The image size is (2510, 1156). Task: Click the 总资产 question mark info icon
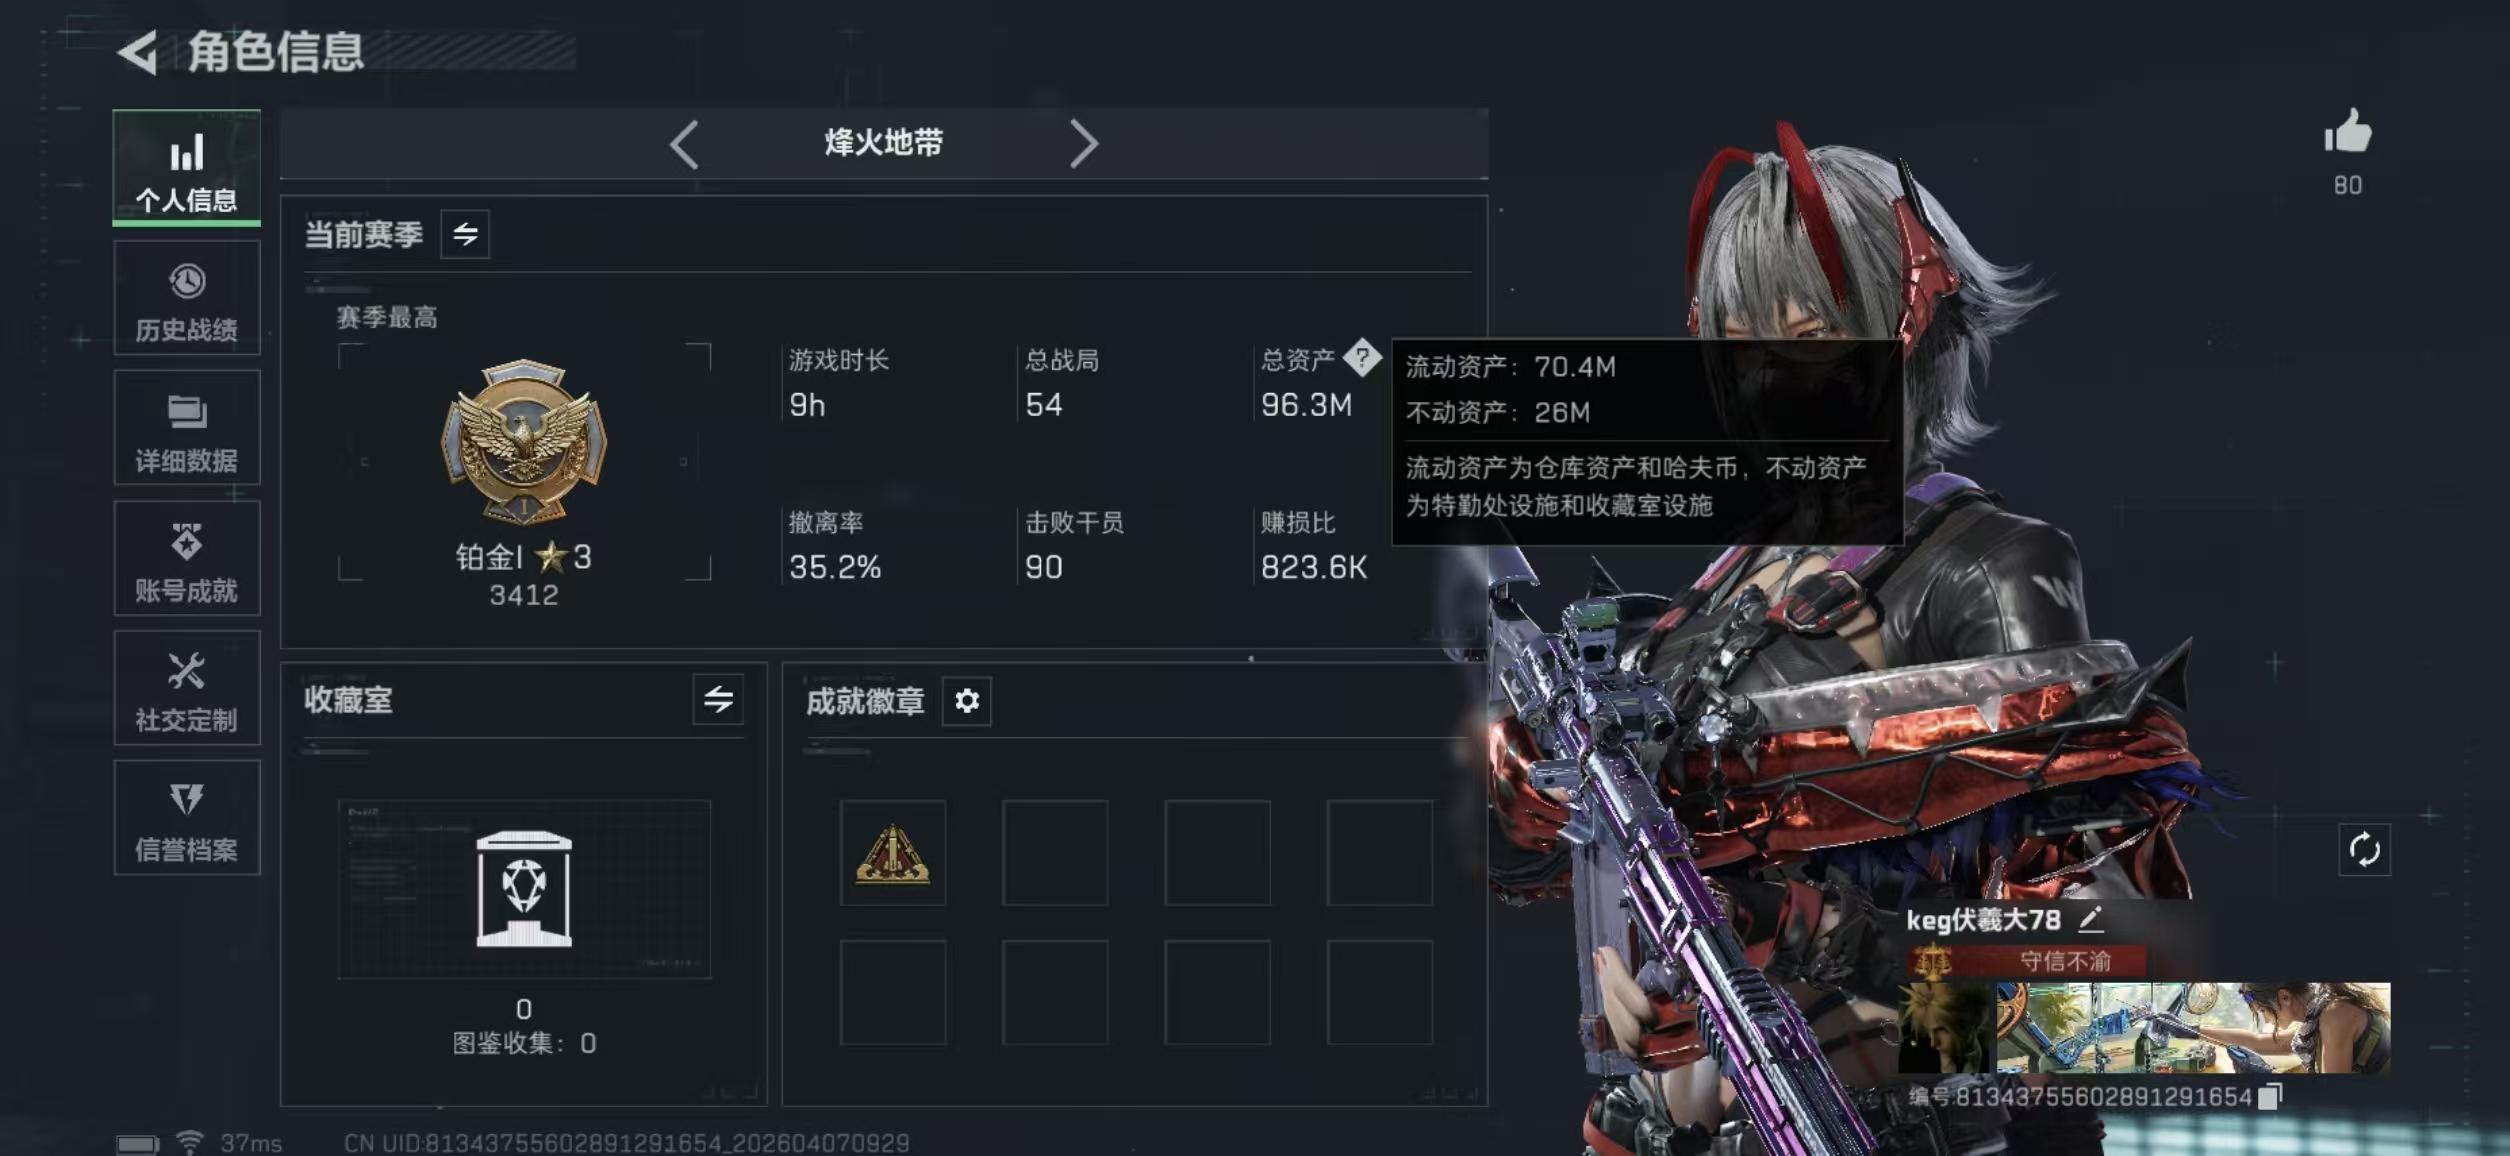(x=1361, y=357)
